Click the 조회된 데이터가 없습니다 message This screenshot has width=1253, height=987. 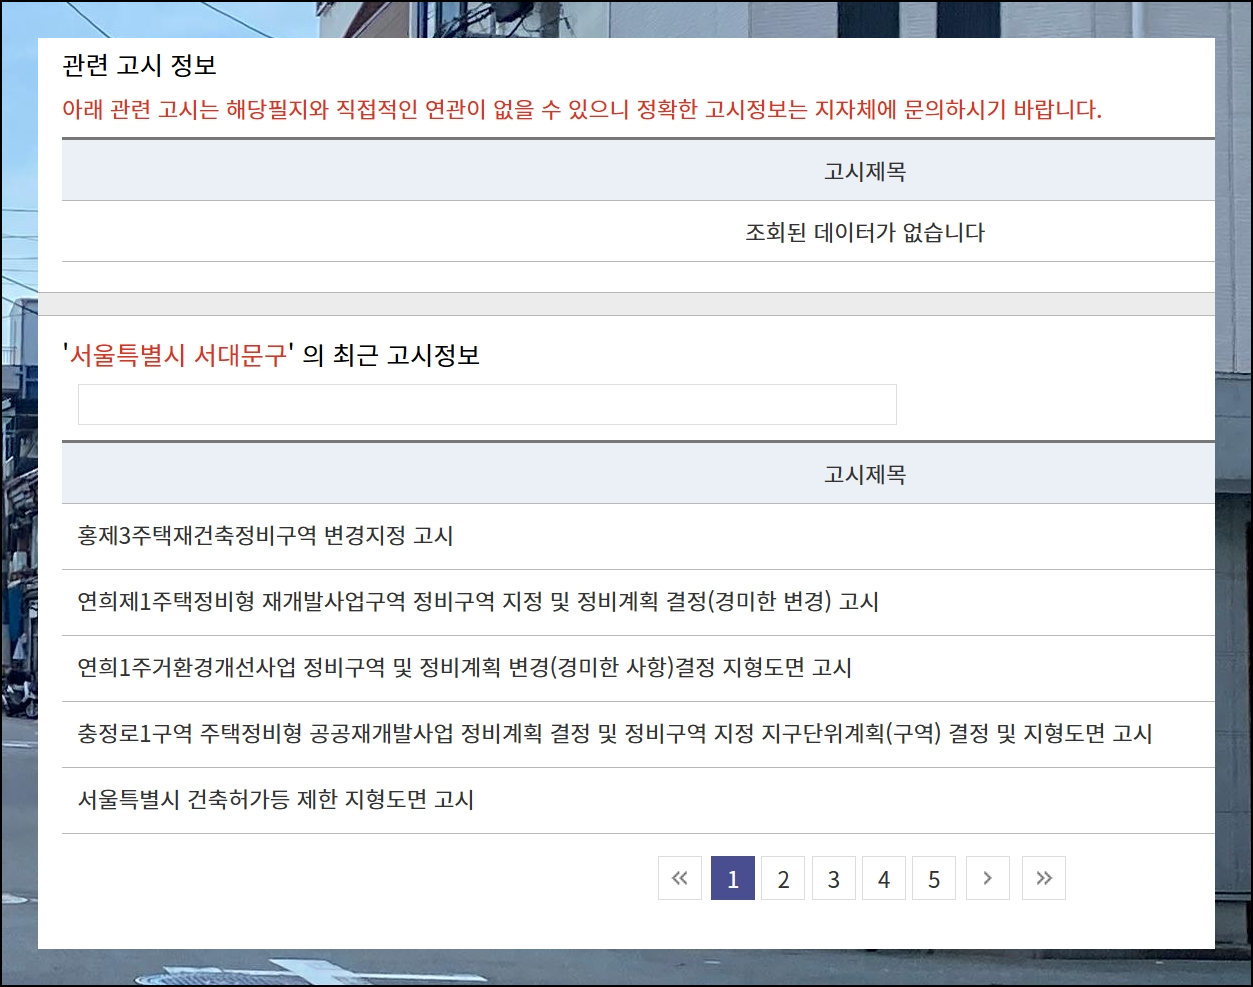click(x=865, y=233)
